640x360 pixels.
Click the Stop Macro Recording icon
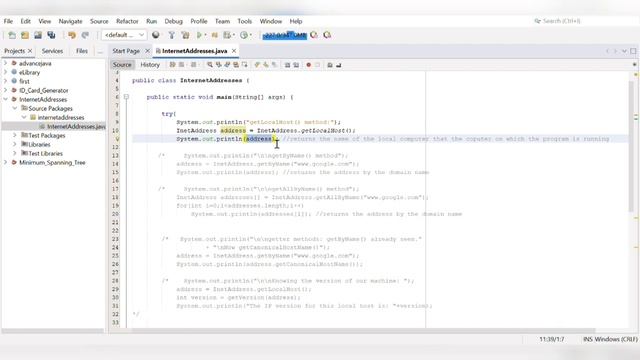tap(317, 64)
